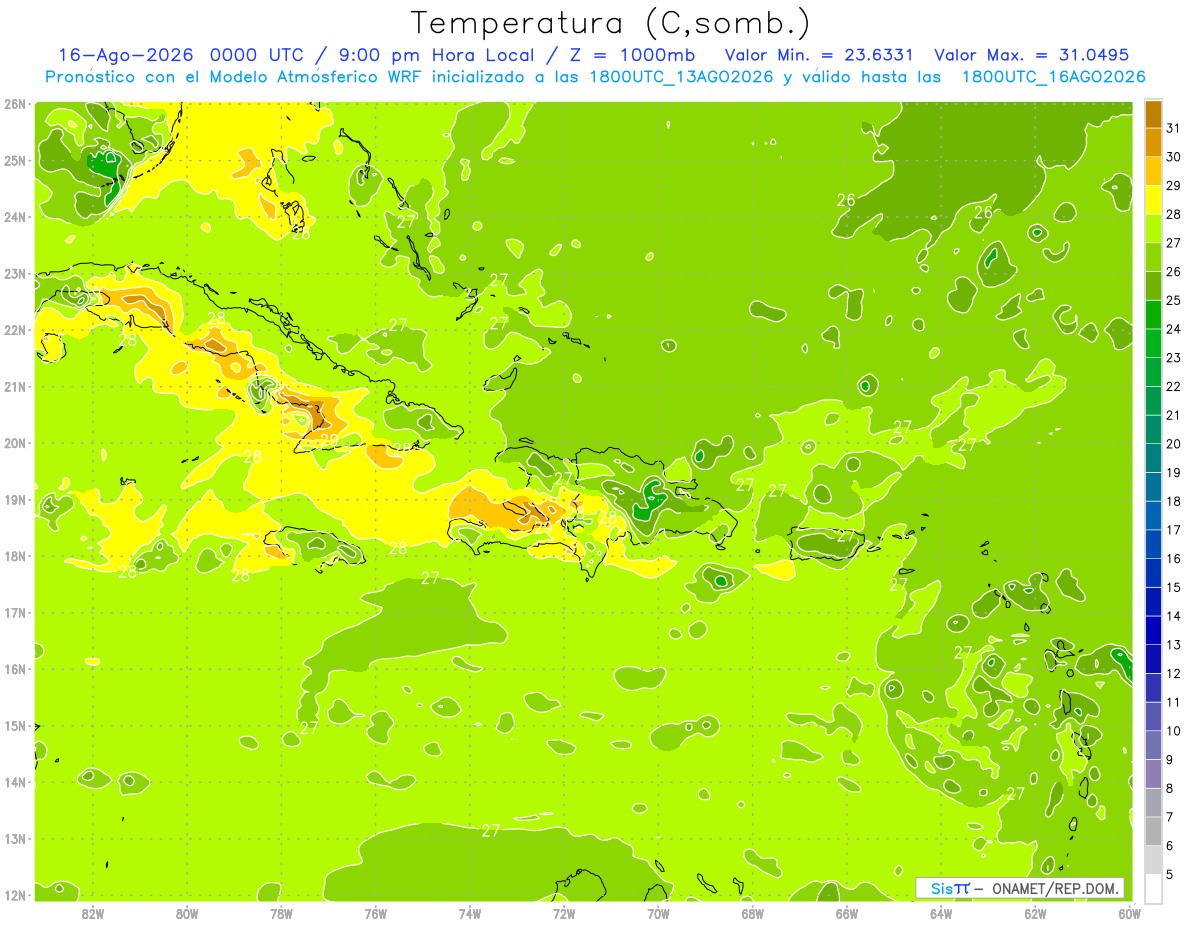Click the '12N' latitude axis label
Image resolution: width=1200 pixels, height=927 pixels.
tap(15, 895)
